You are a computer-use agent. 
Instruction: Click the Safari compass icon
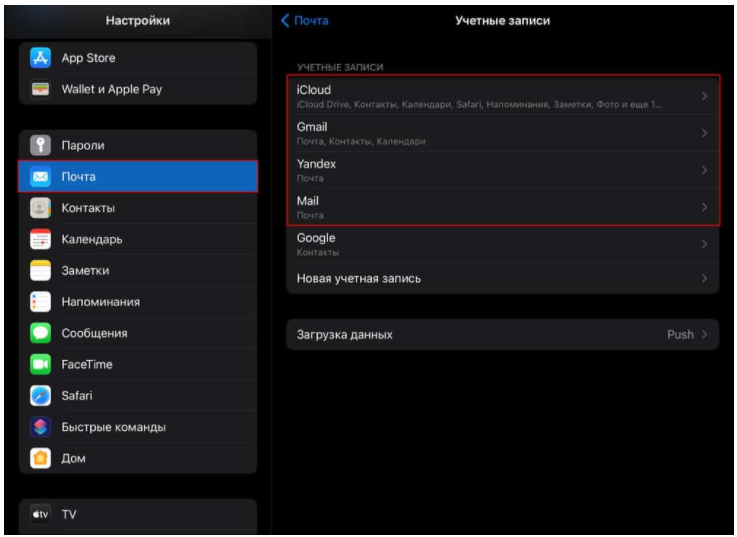coord(40,396)
